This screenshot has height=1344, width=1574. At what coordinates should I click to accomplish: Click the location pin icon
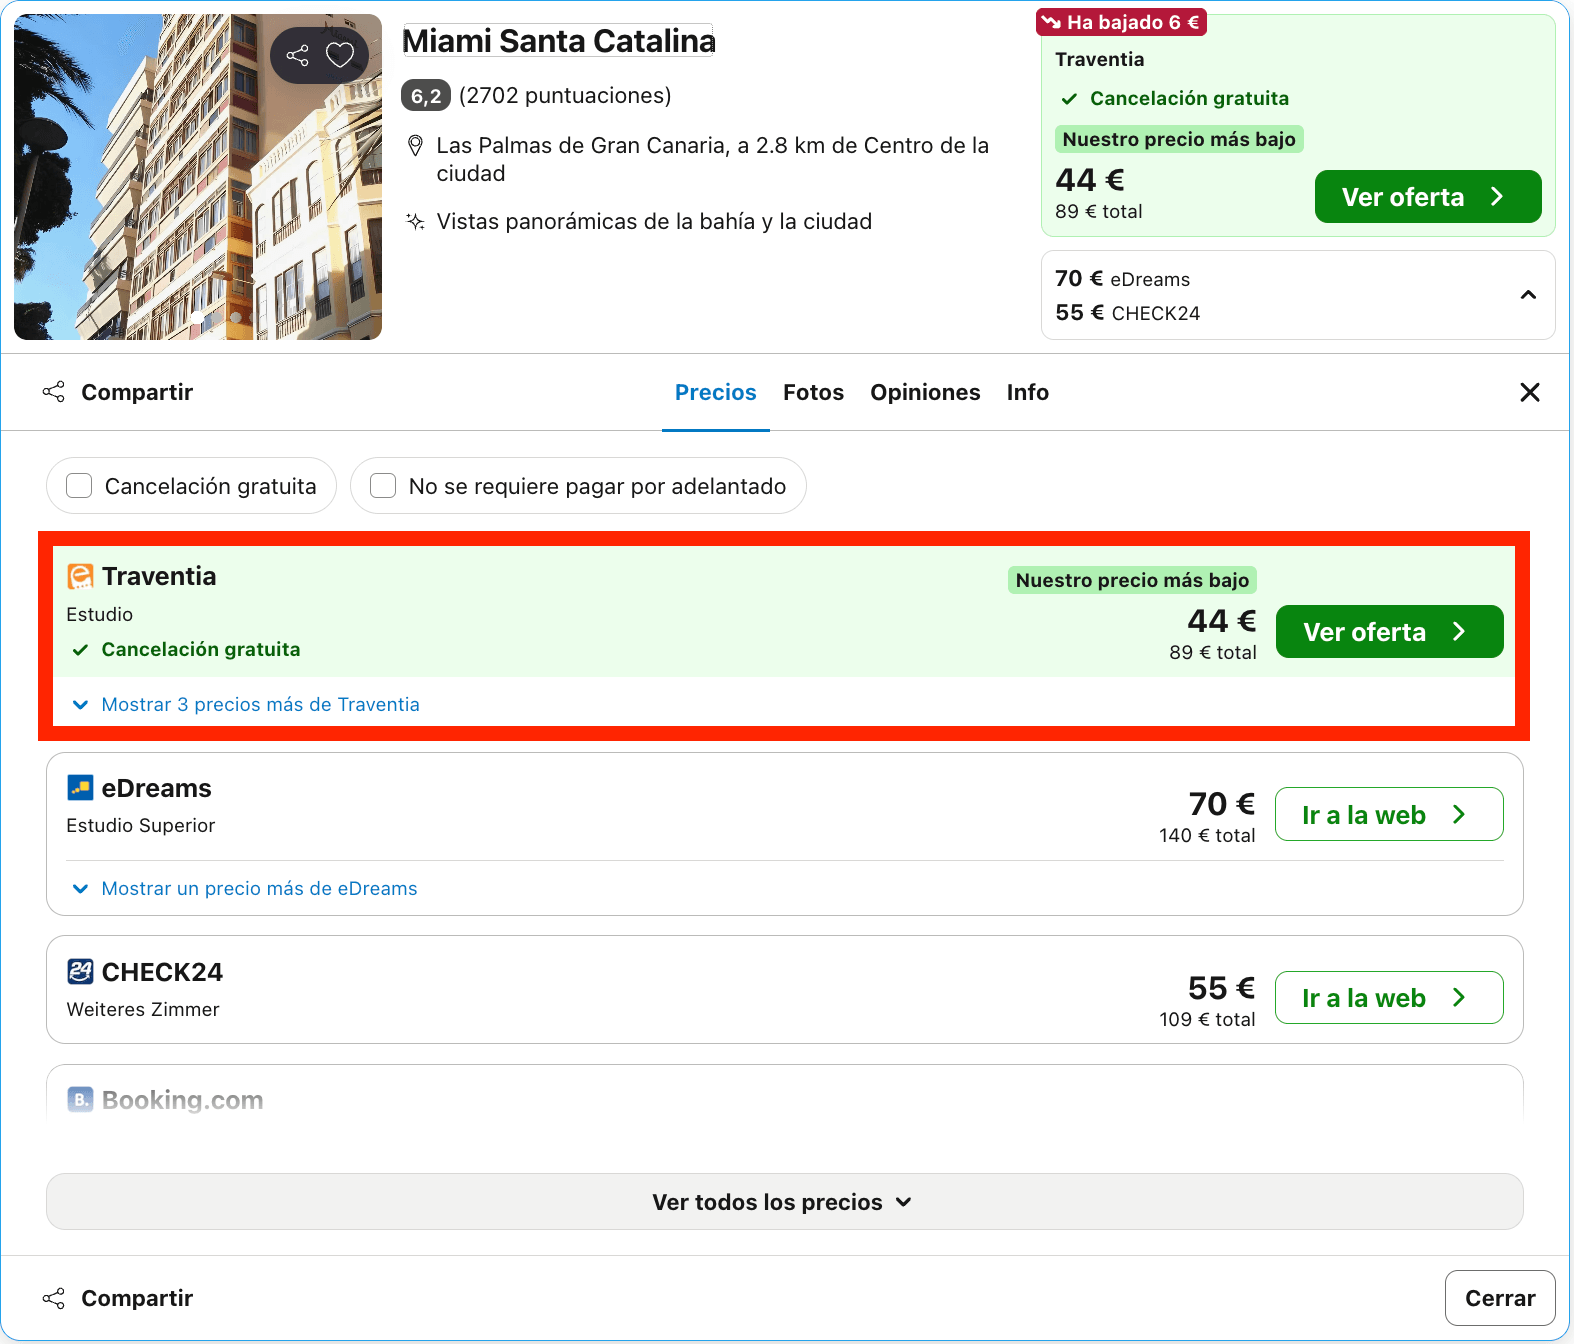pyautogui.click(x=415, y=146)
